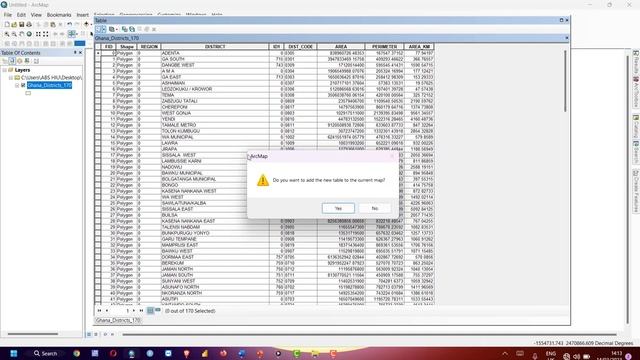640x360 pixels.
Task: Select row selector for TEMA record
Action: coord(98,95)
